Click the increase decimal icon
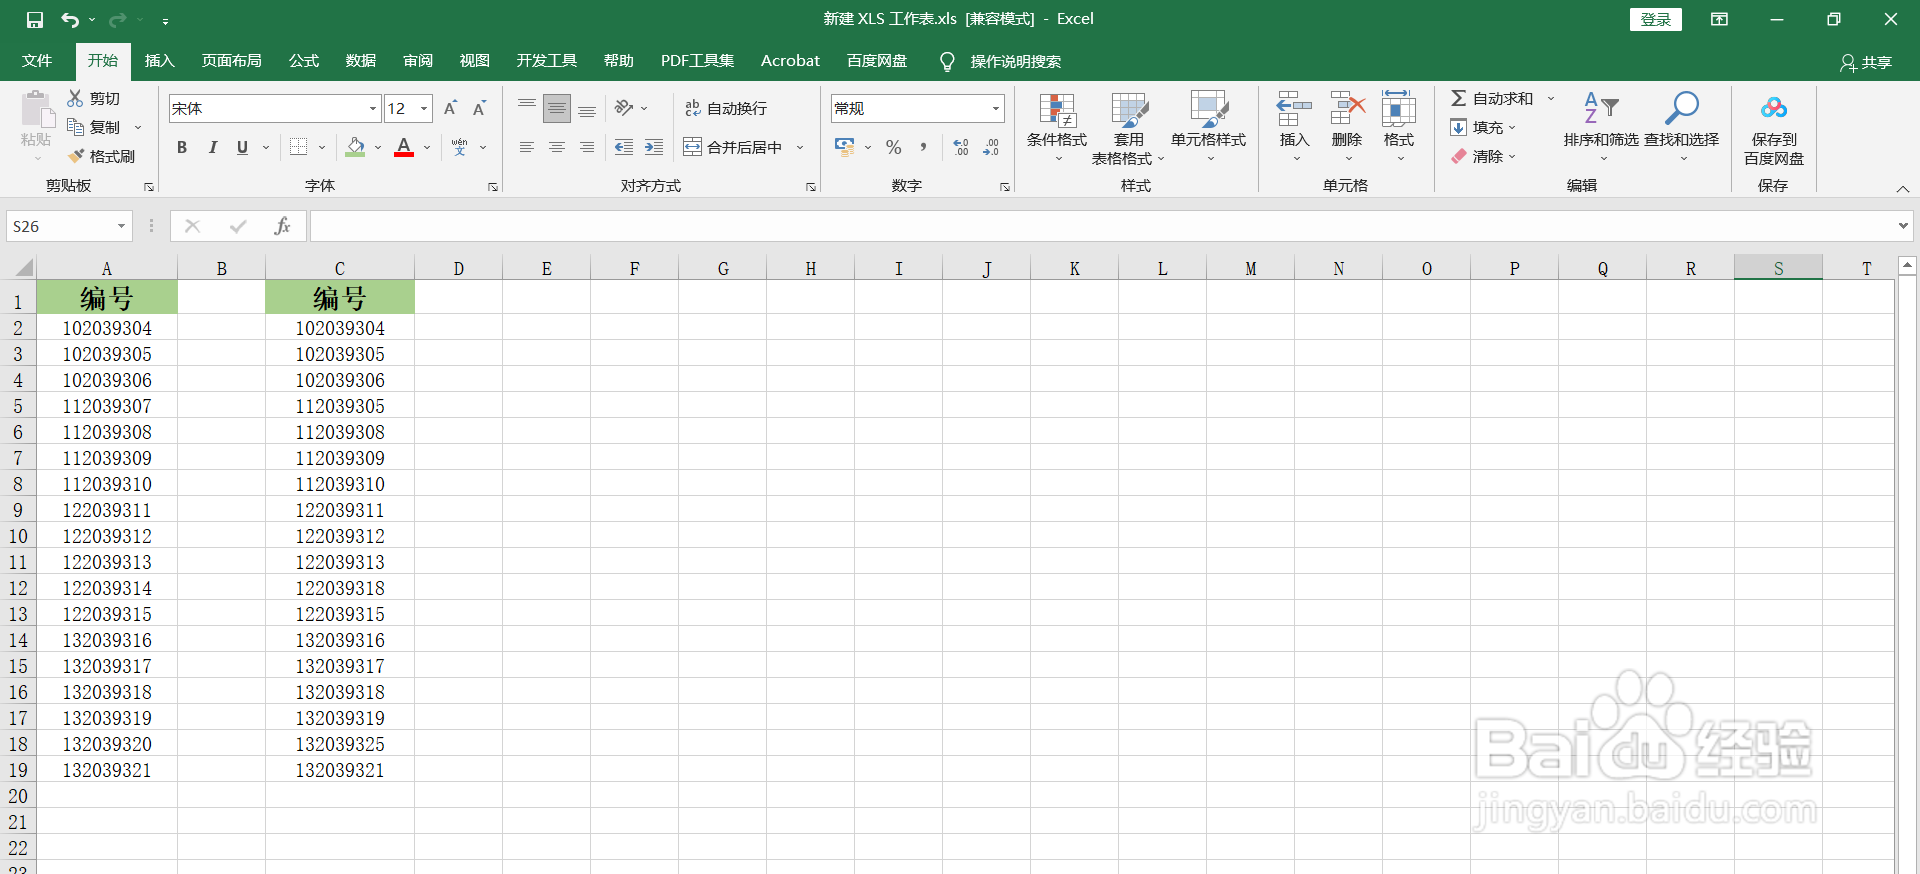The width and height of the screenshot is (1920, 874). [x=961, y=147]
